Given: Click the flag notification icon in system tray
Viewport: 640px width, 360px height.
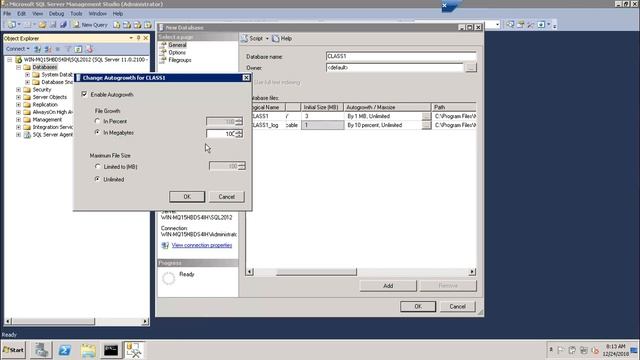Looking at the screenshot, I should [x=560, y=350].
